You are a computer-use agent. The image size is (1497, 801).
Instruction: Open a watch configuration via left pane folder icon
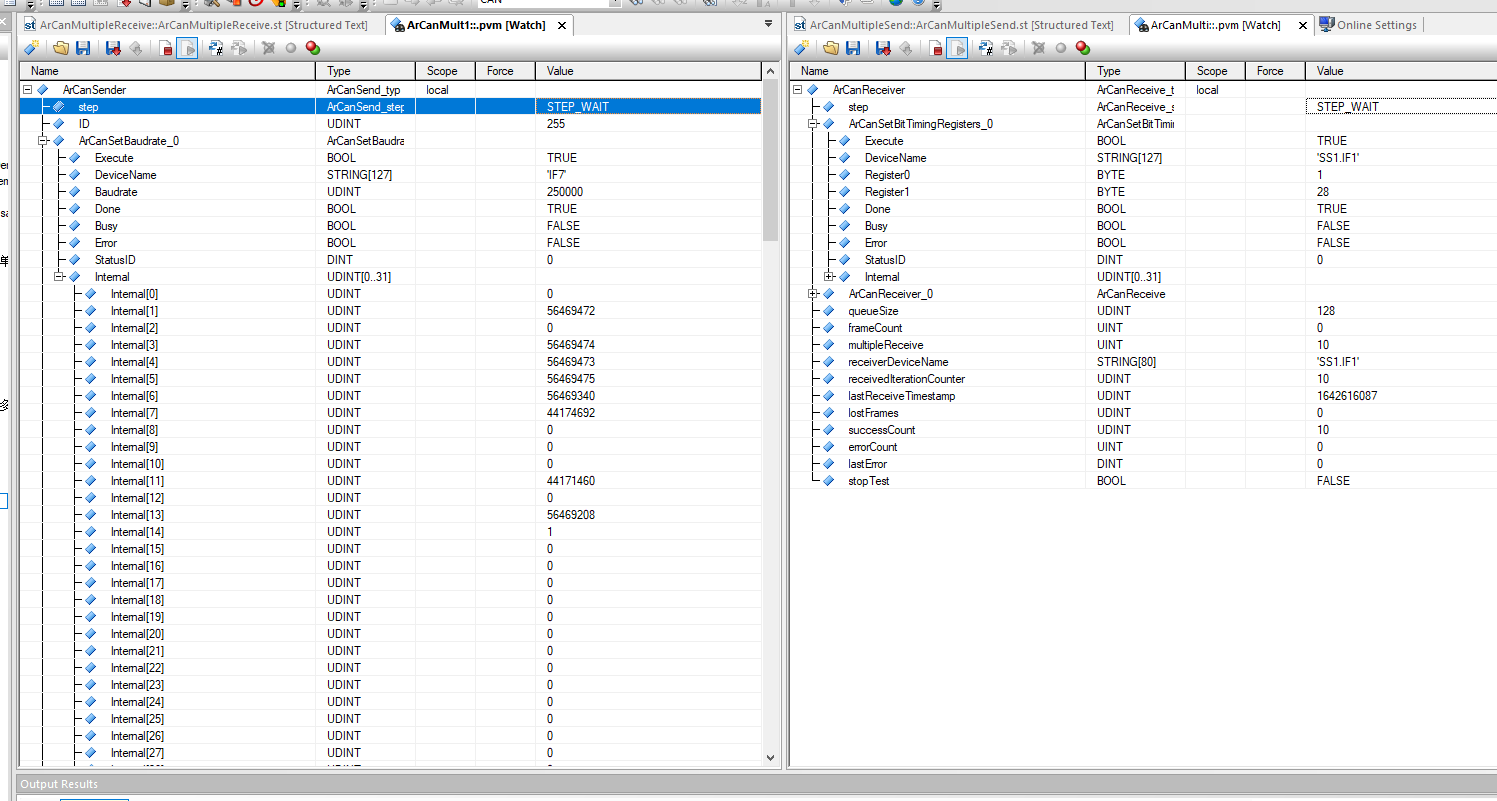[61, 47]
